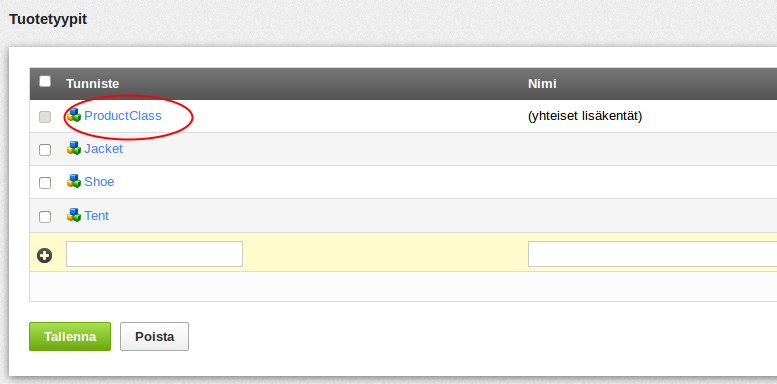Click the cubes icon beside ProductClass
This screenshot has height=384, width=777.
(x=74, y=115)
